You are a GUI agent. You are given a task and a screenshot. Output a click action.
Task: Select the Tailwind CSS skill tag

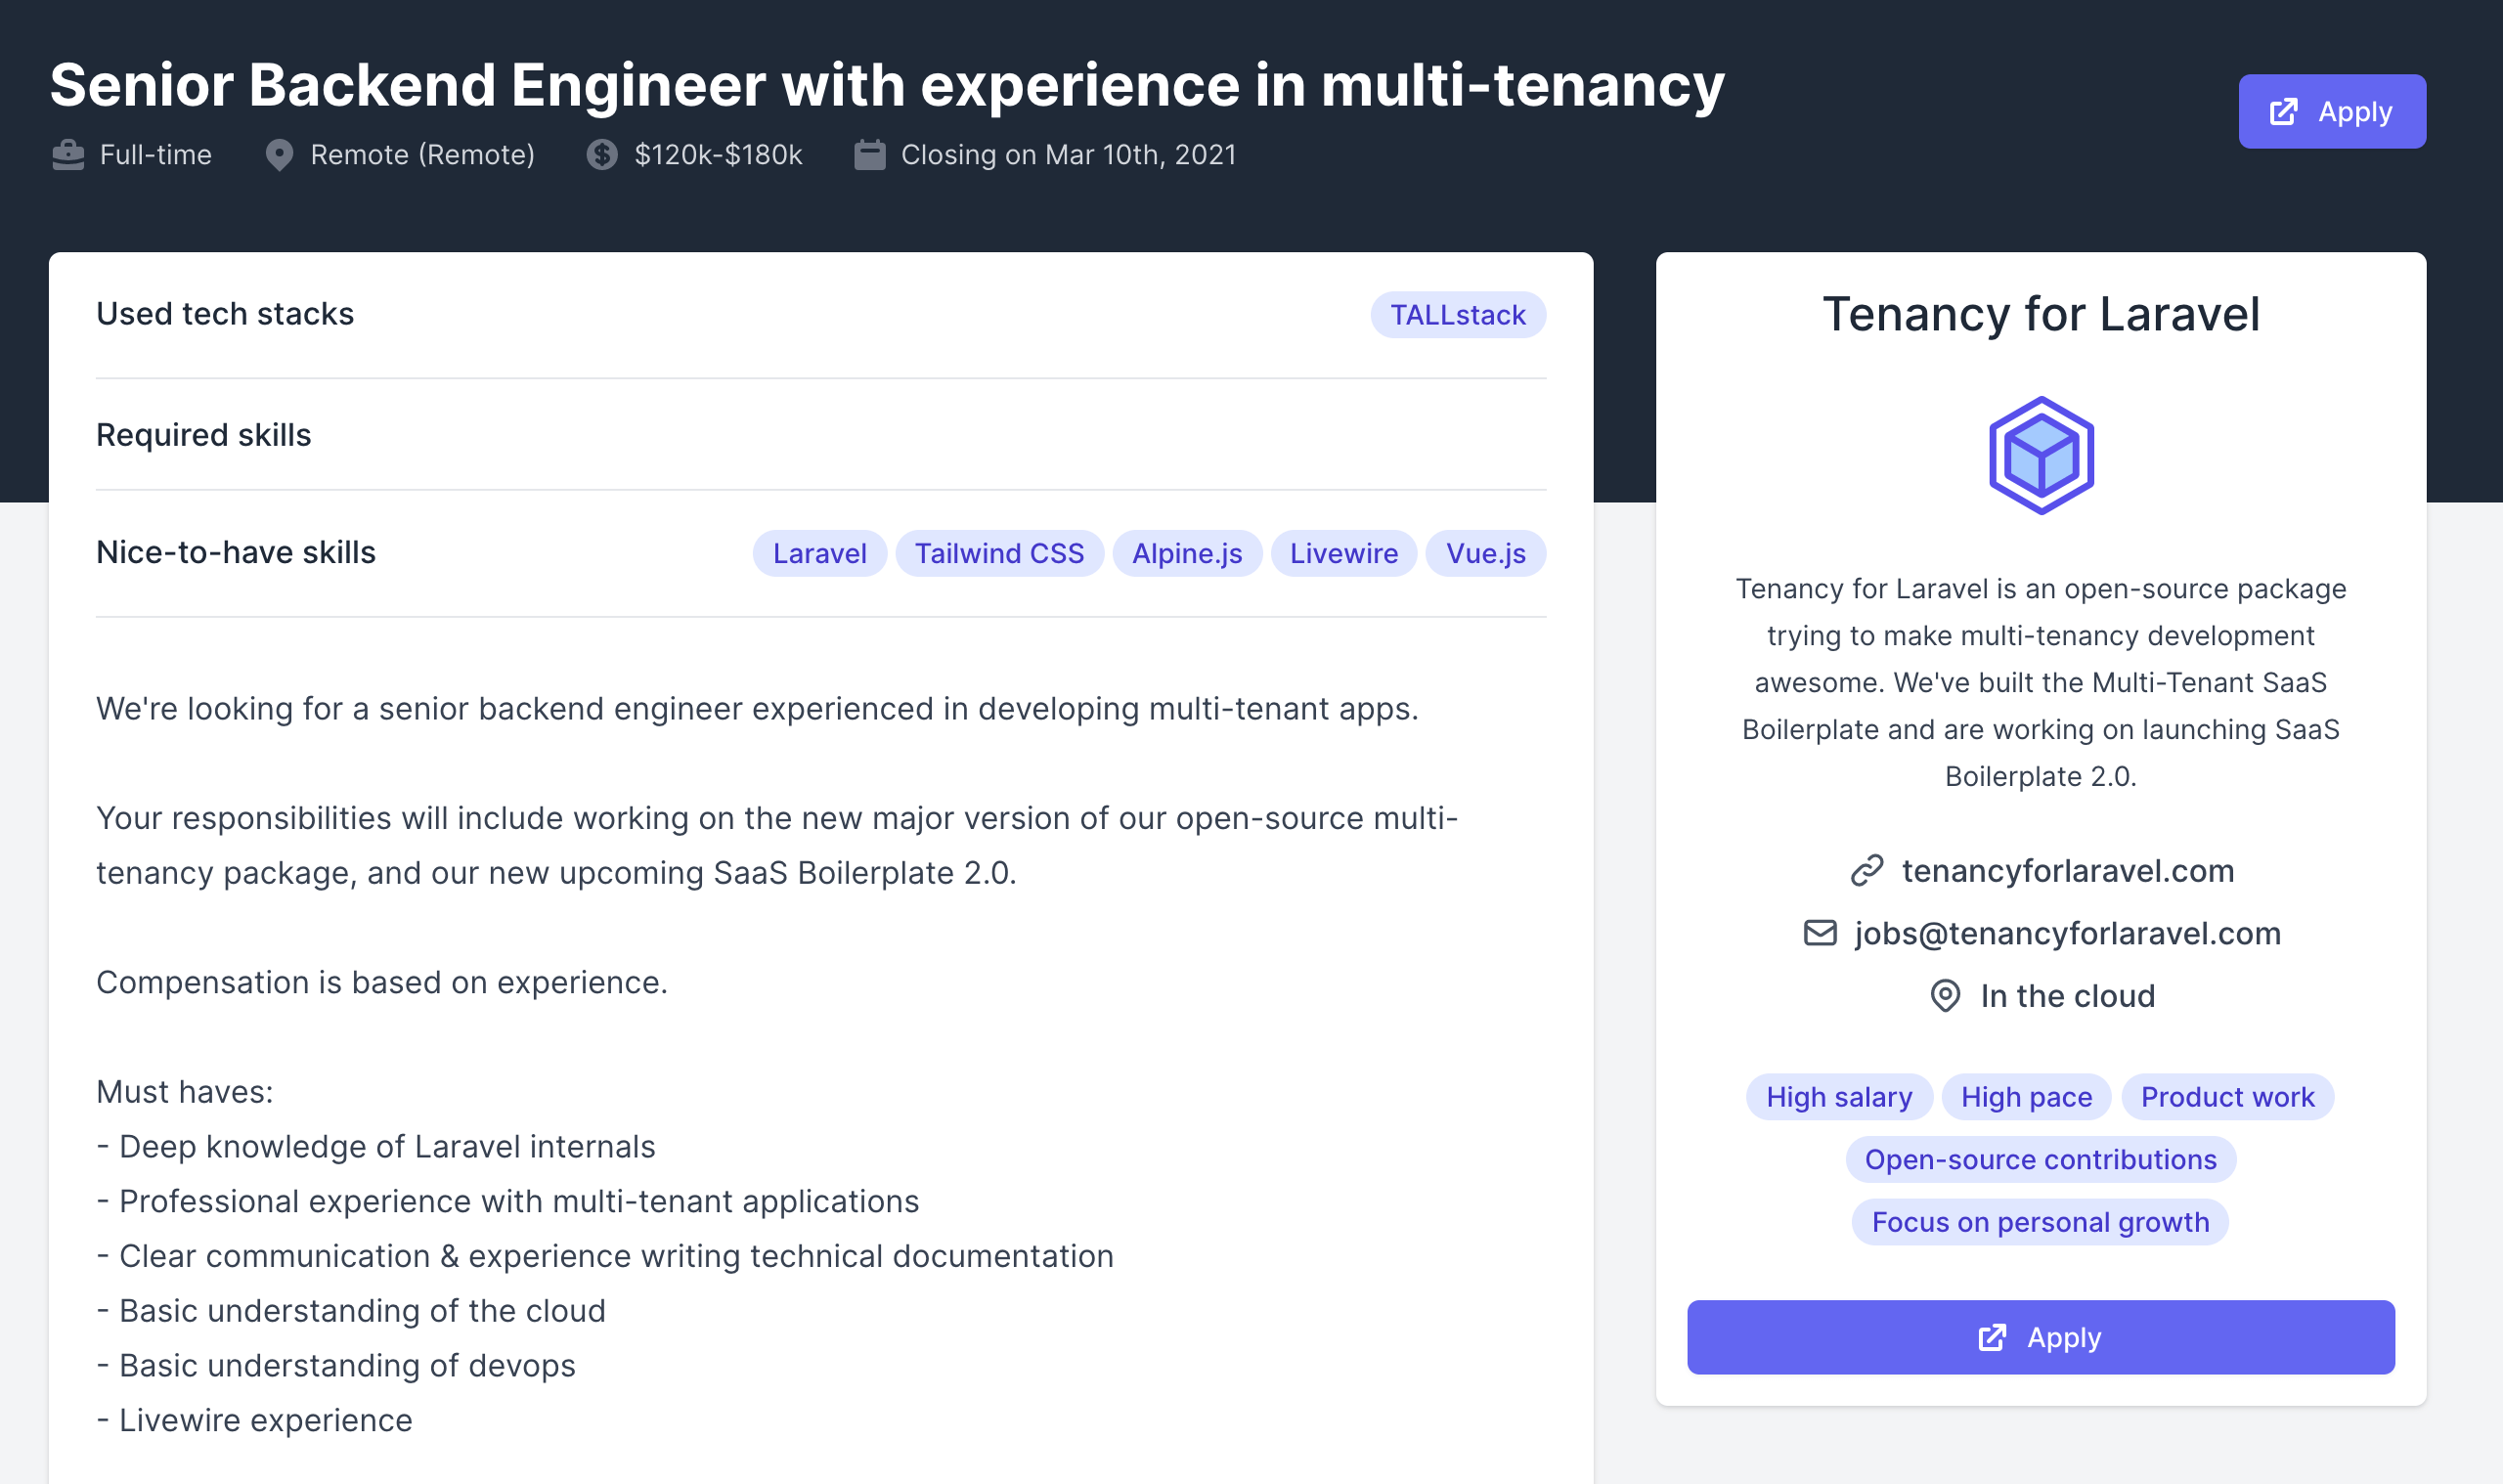coord(999,553)
